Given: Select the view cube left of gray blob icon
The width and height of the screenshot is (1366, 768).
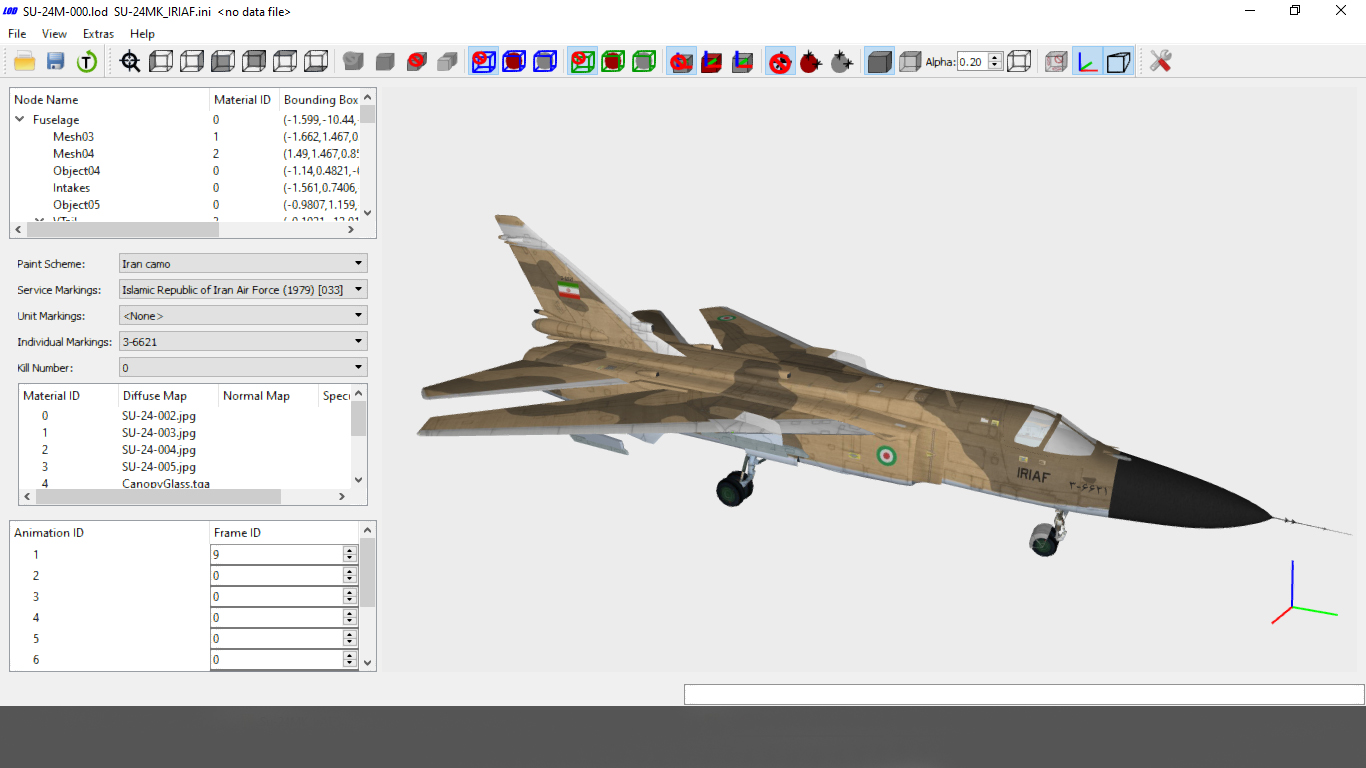Looking at the screenshot, I should pyautogui.click(x=316, y=61).
